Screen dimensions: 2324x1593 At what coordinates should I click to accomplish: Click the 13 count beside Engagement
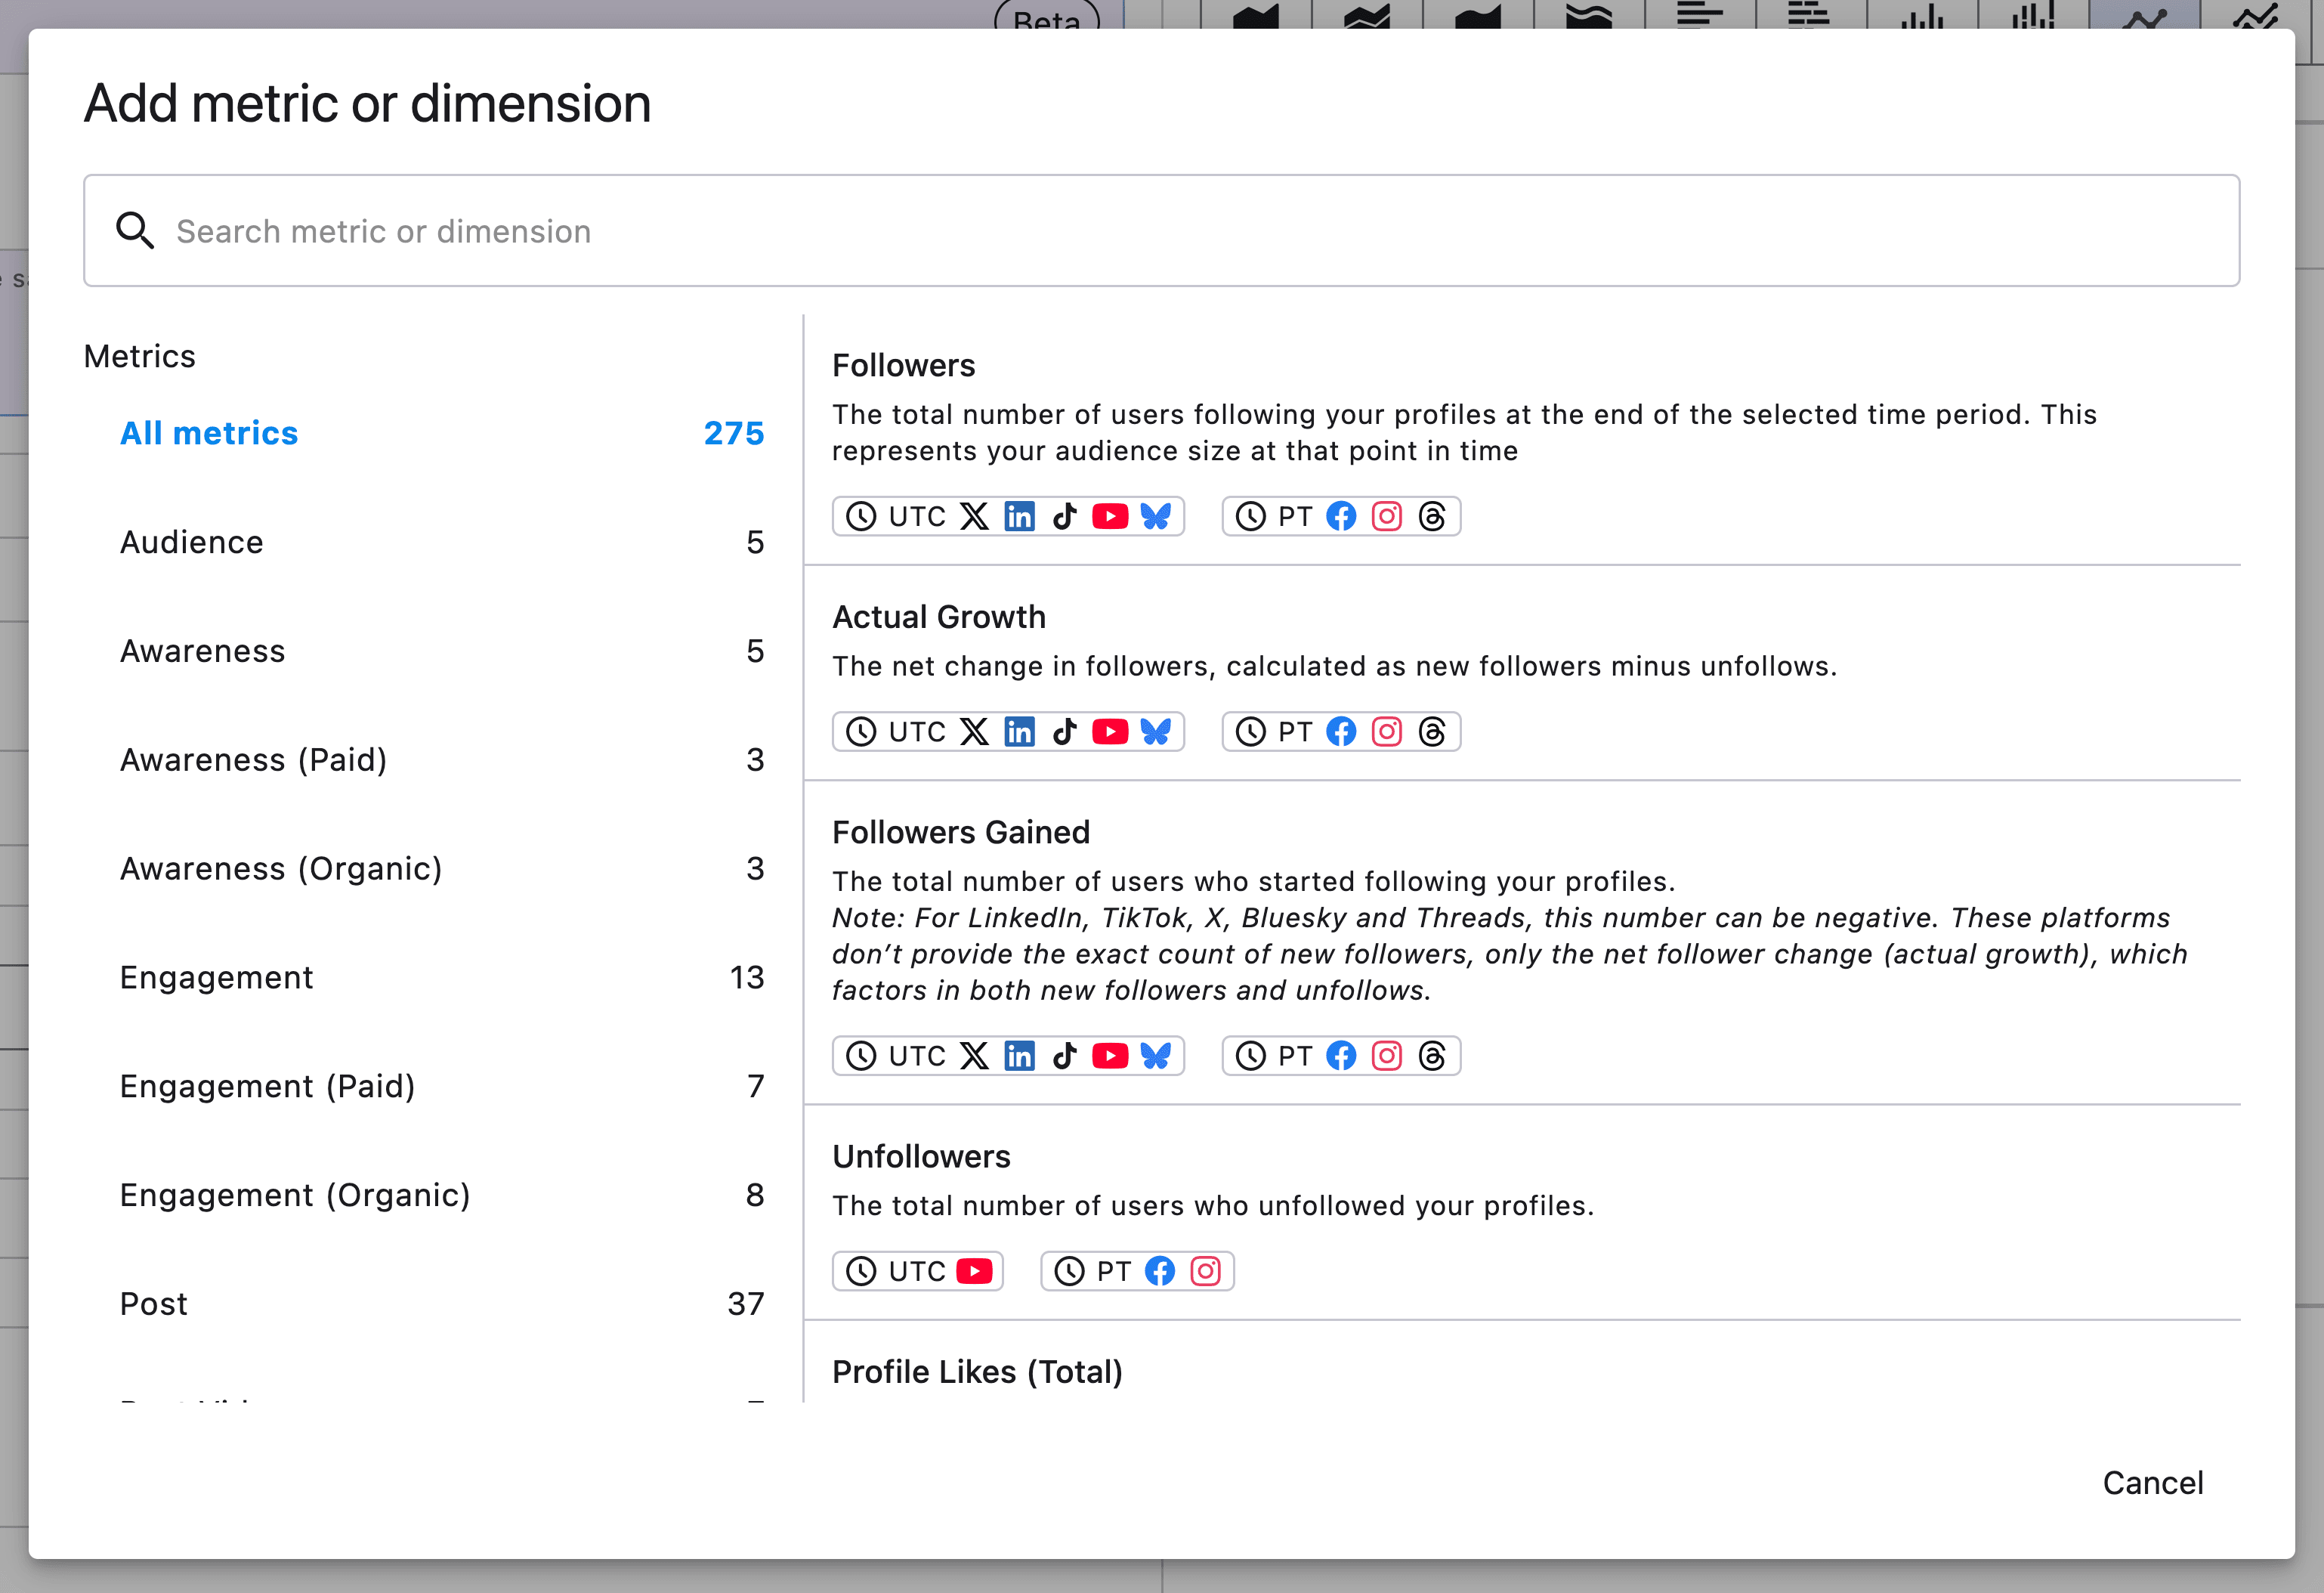point(747,977)
